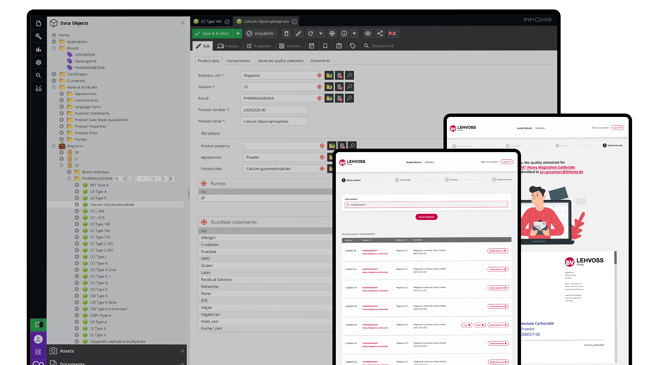Image resolution: width=650 pixels, height=365 pixels.
Task: Click the Show in tree target icon
Action: click(x=332, y=34)
